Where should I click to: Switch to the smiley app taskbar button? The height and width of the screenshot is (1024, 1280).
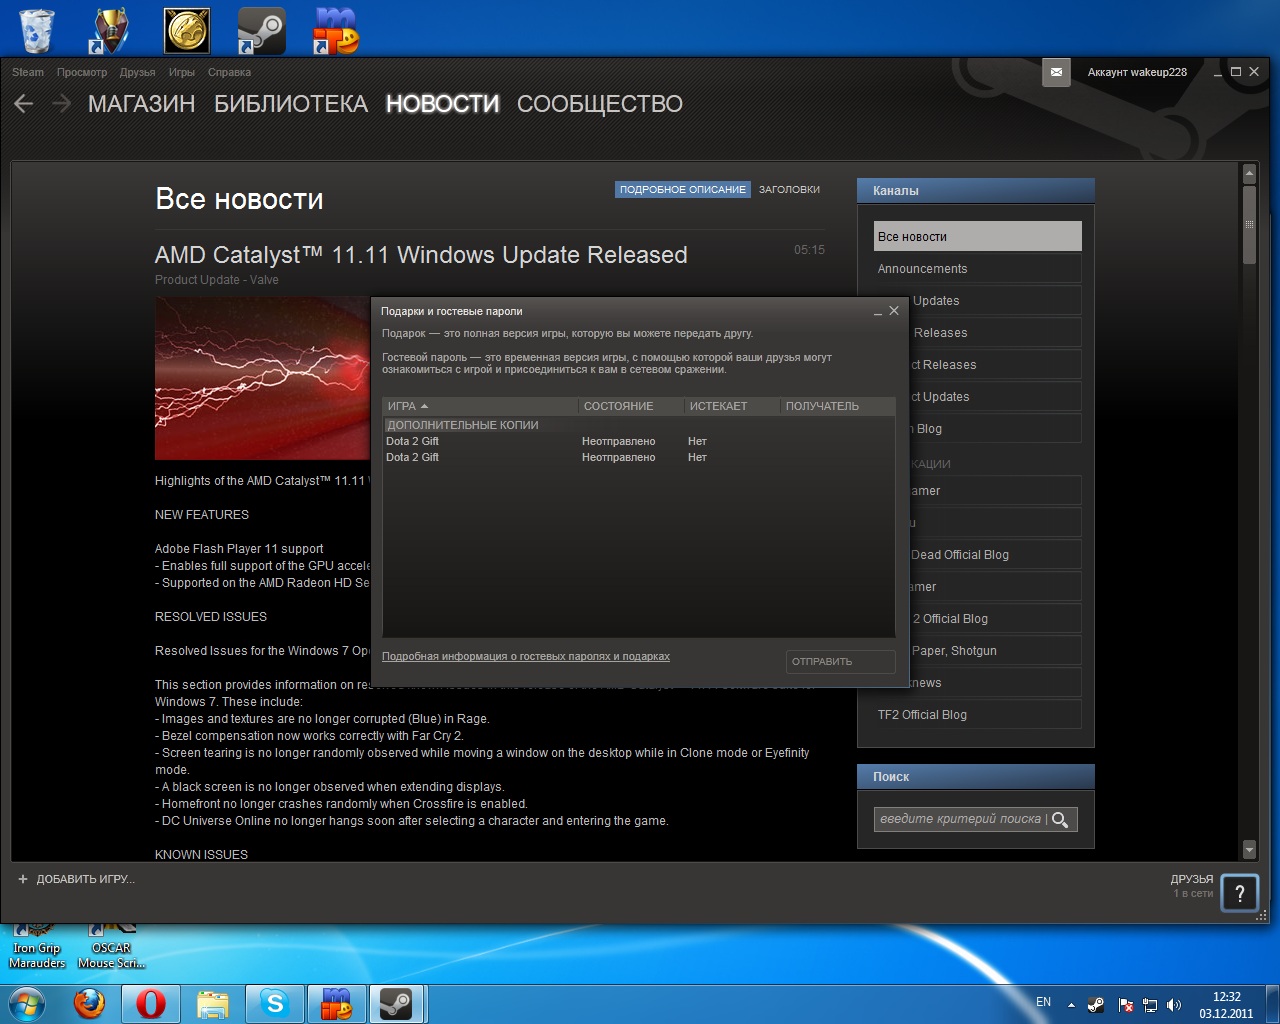(x=336, y=1003)
